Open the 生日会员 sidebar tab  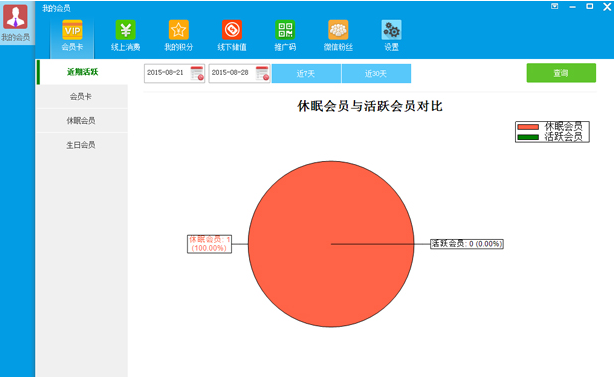(x=82, y=145)
